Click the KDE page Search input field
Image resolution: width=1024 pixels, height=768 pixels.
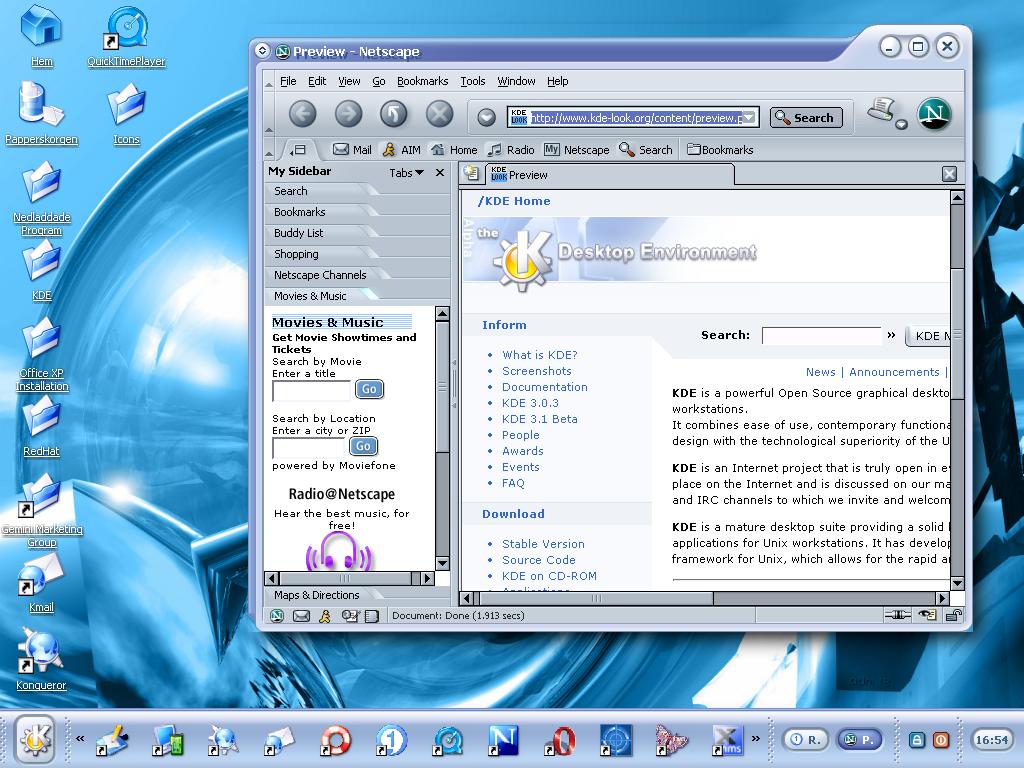tap(822, 336)
